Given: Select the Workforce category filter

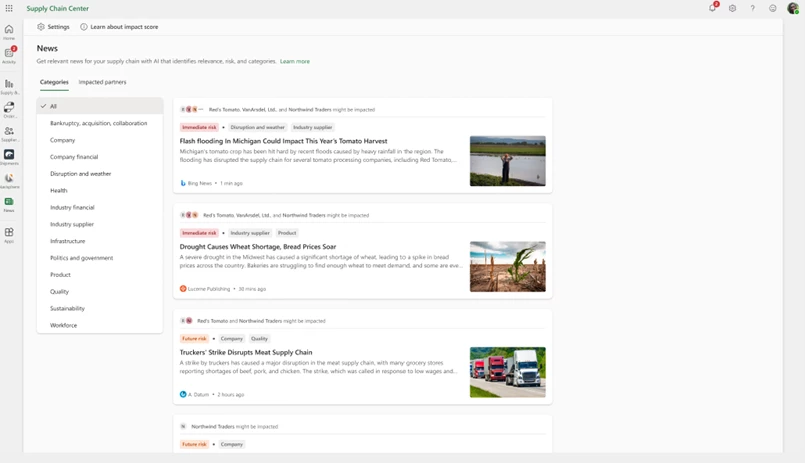Looking at the screenshot, I should (x=63, y=325).
